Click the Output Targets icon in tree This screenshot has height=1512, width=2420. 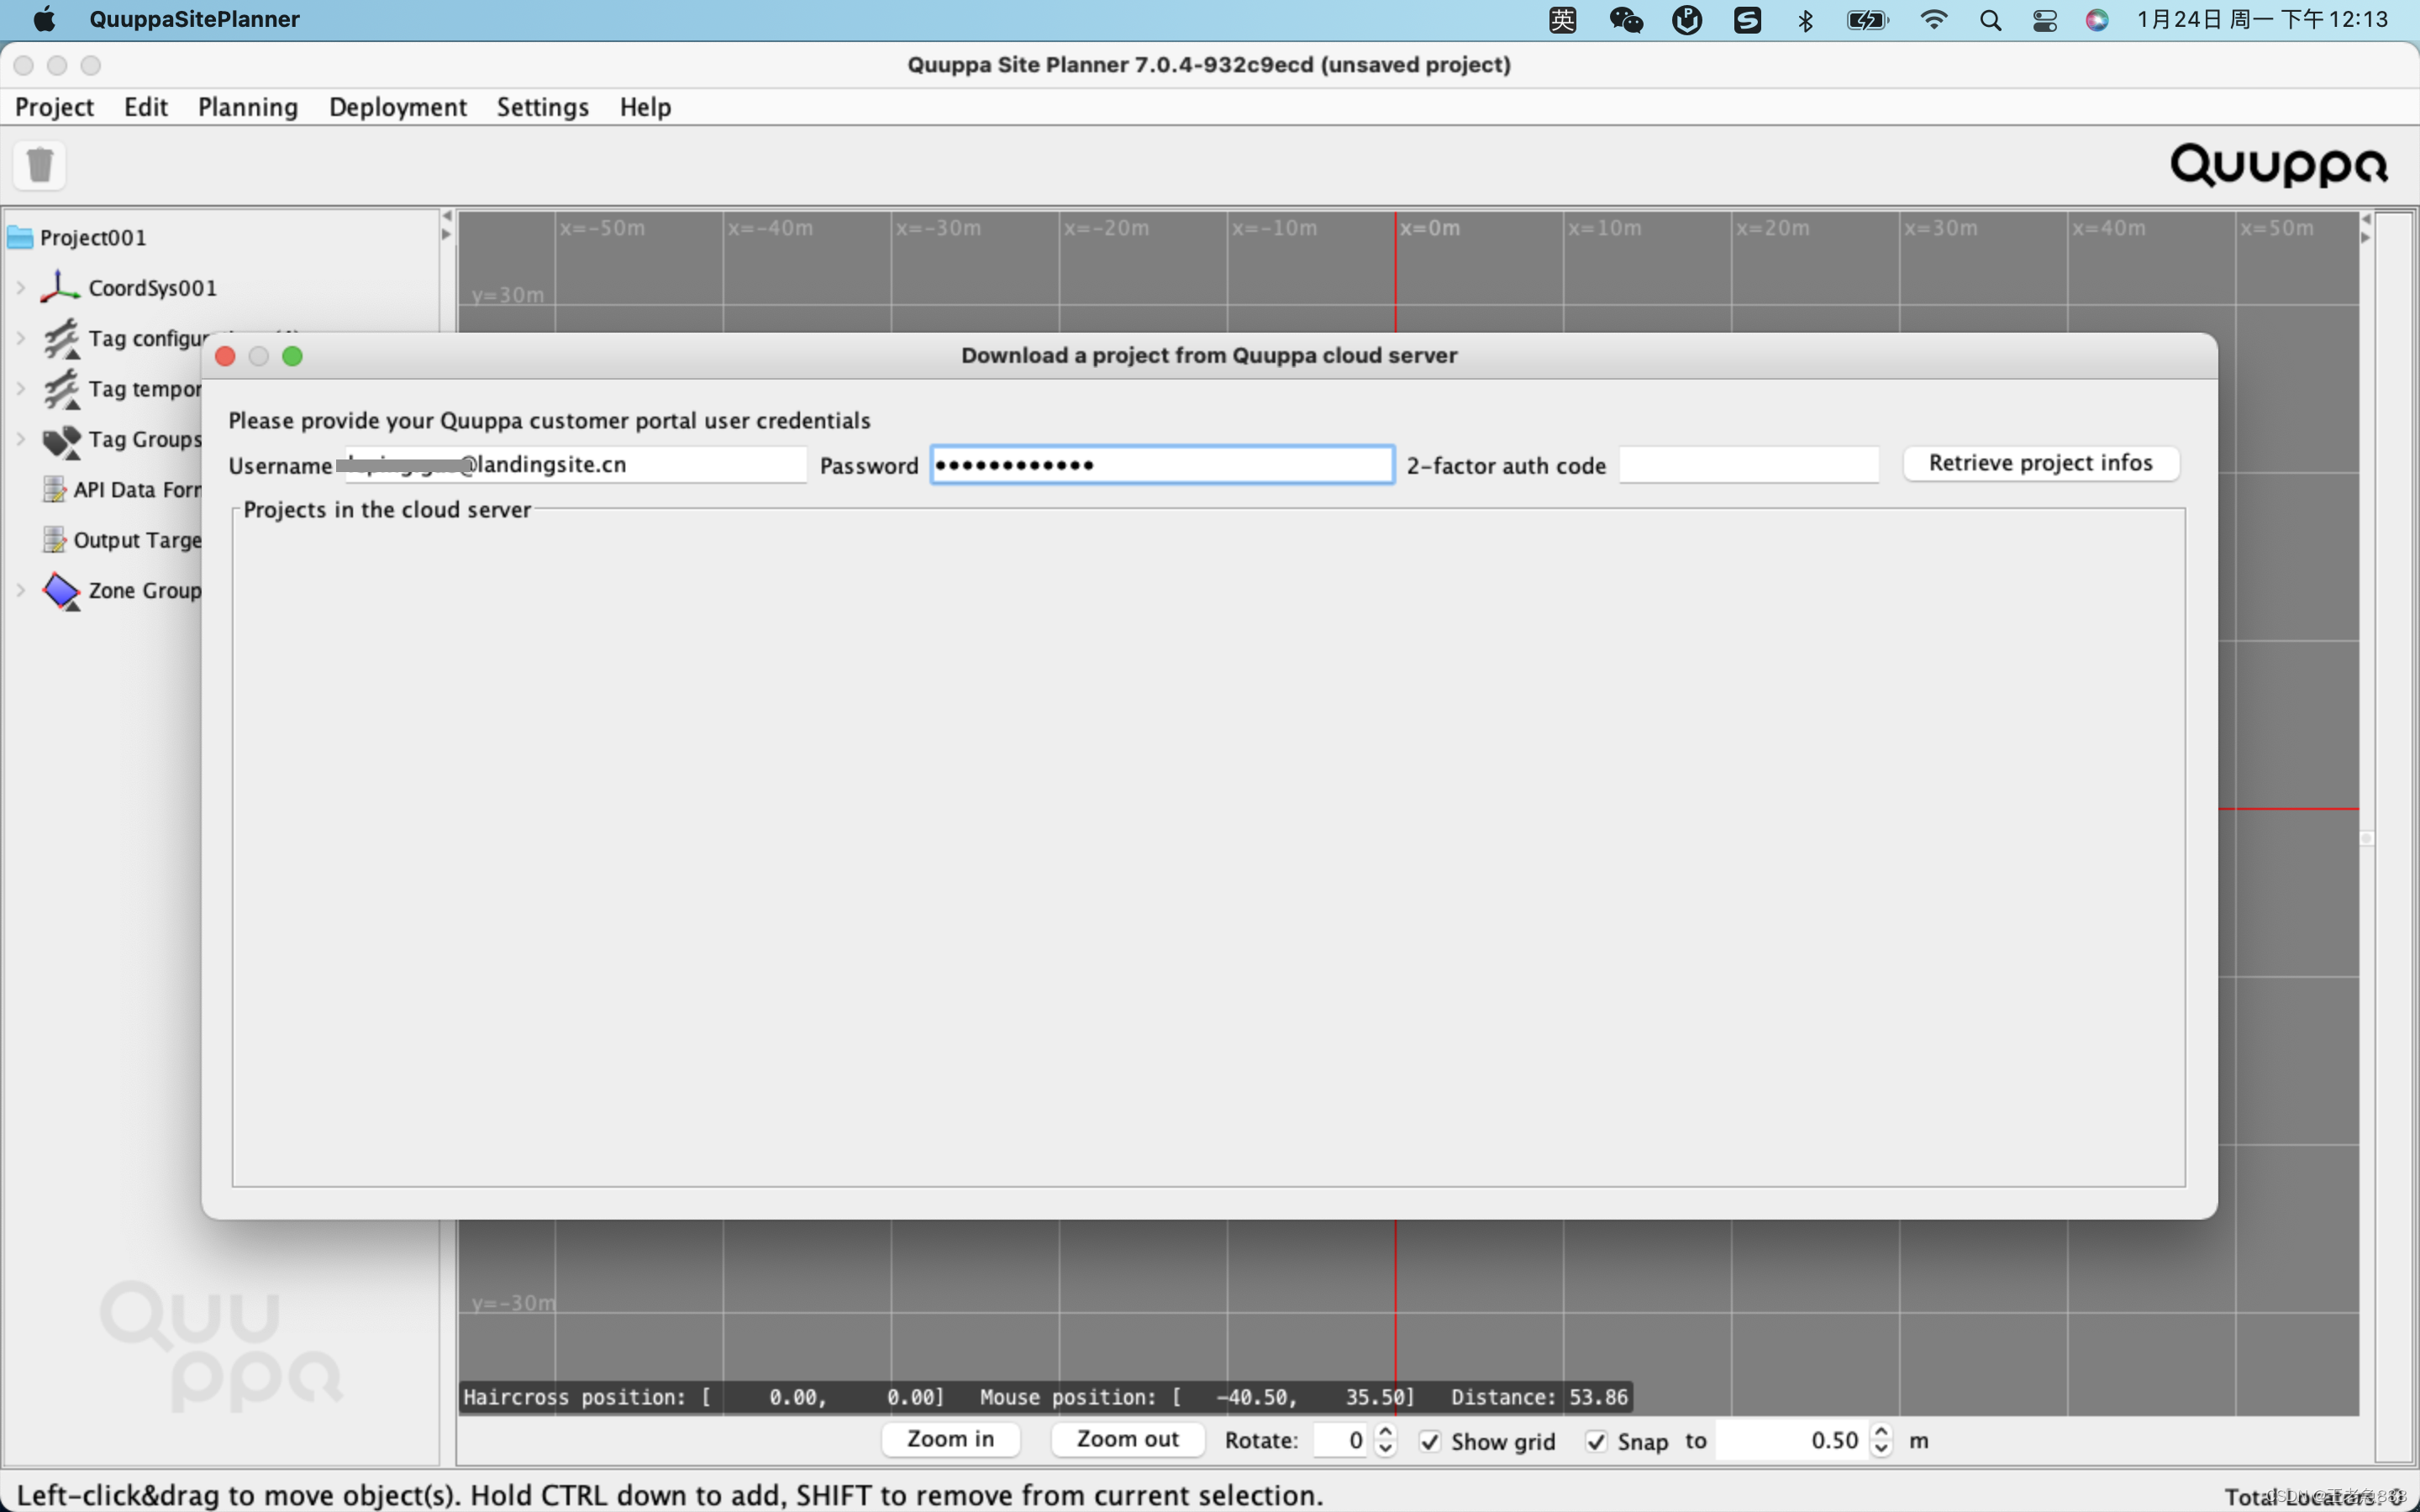click(54, 540)
